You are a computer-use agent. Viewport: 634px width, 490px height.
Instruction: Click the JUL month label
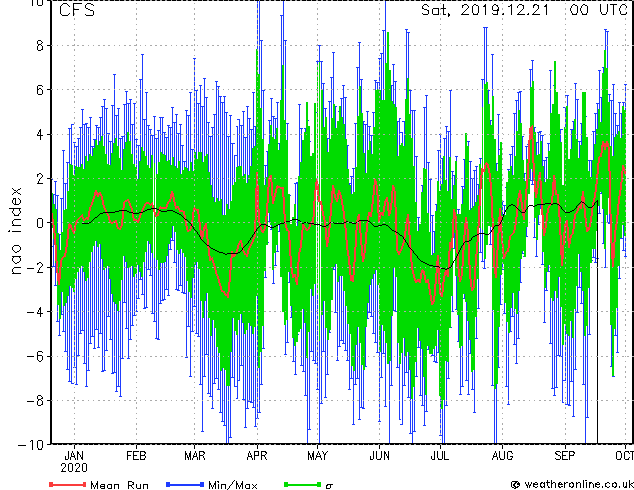(440, 456)
